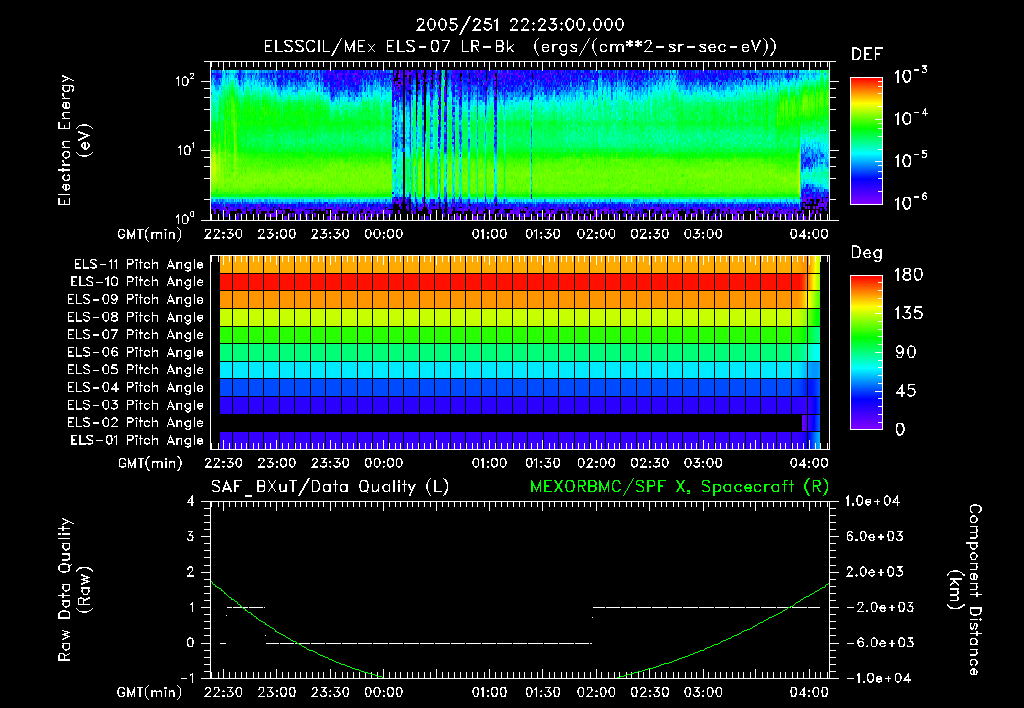This screenshot has height=708, width=1024.
Task: Click the 02:00 tick under the pitch angle panel
Action: (596, 463)
